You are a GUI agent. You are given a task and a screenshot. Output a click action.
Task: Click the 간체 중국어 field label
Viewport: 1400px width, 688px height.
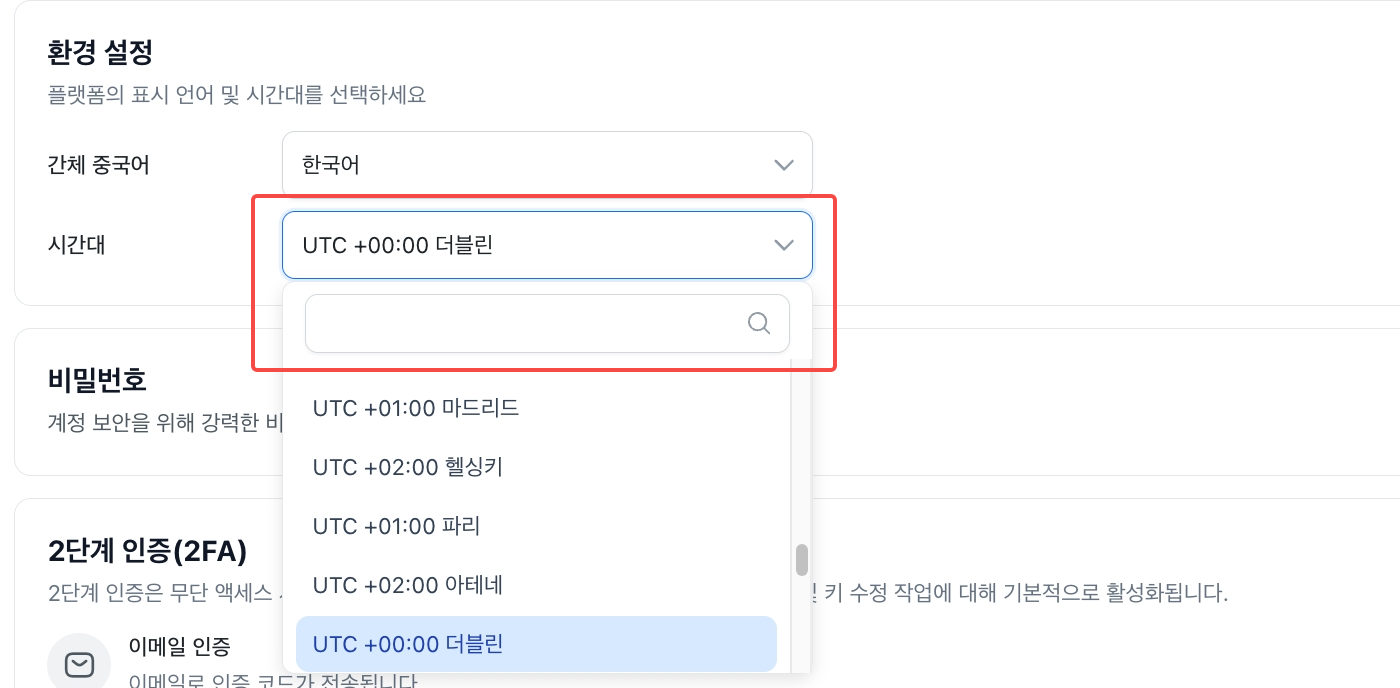pyautogui.click(x=98, y=165)
